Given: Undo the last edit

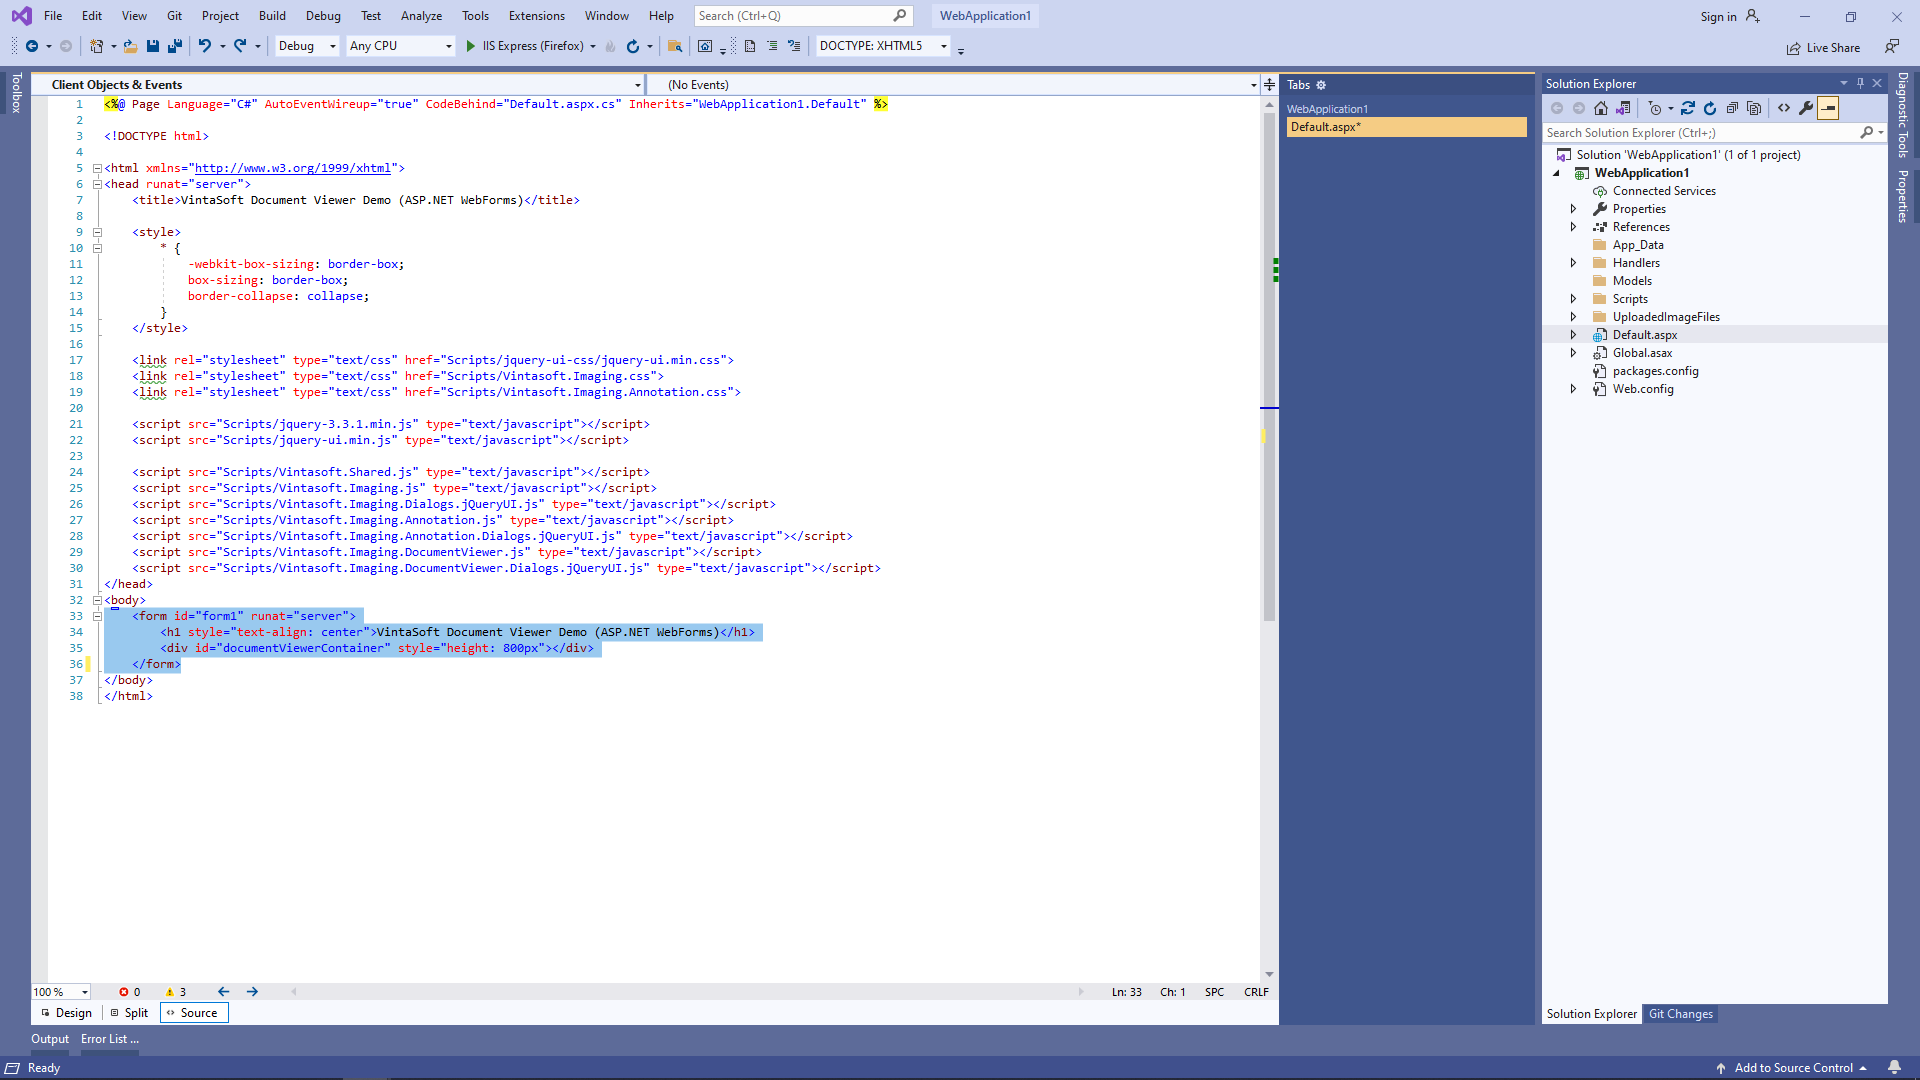Looking at the screenshot, I should click(205, 46).
